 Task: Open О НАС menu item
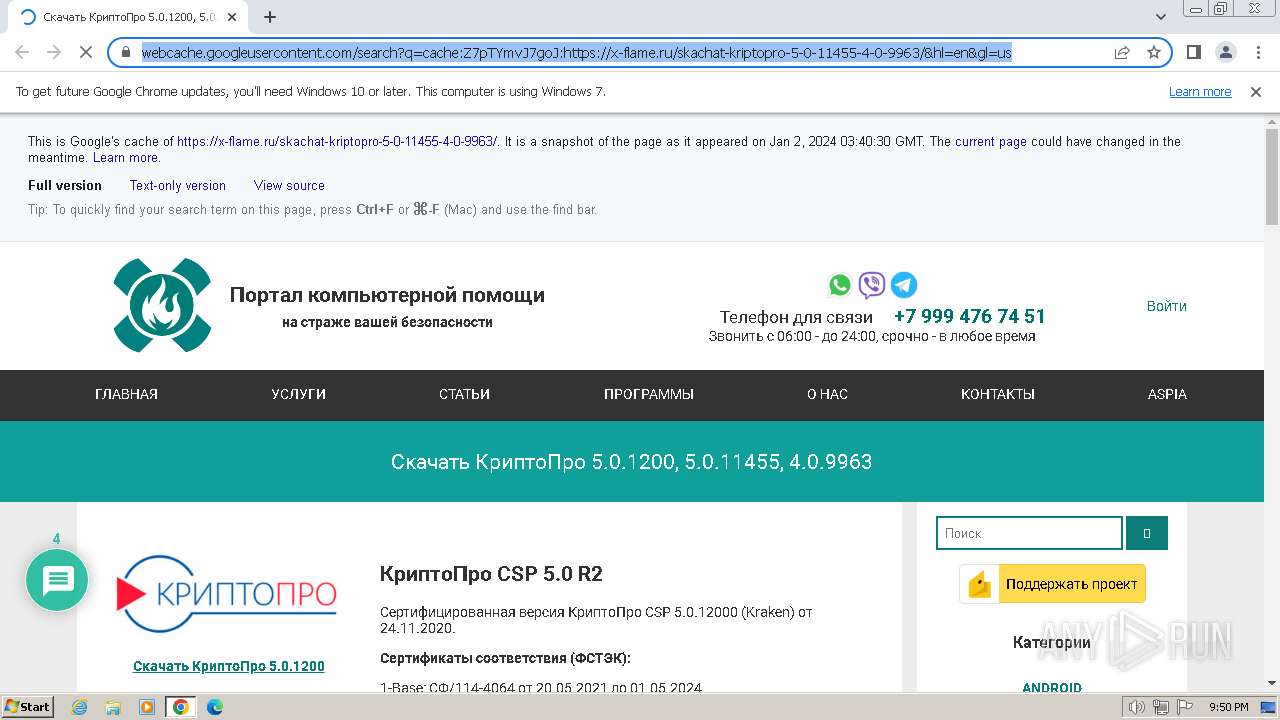827,394
